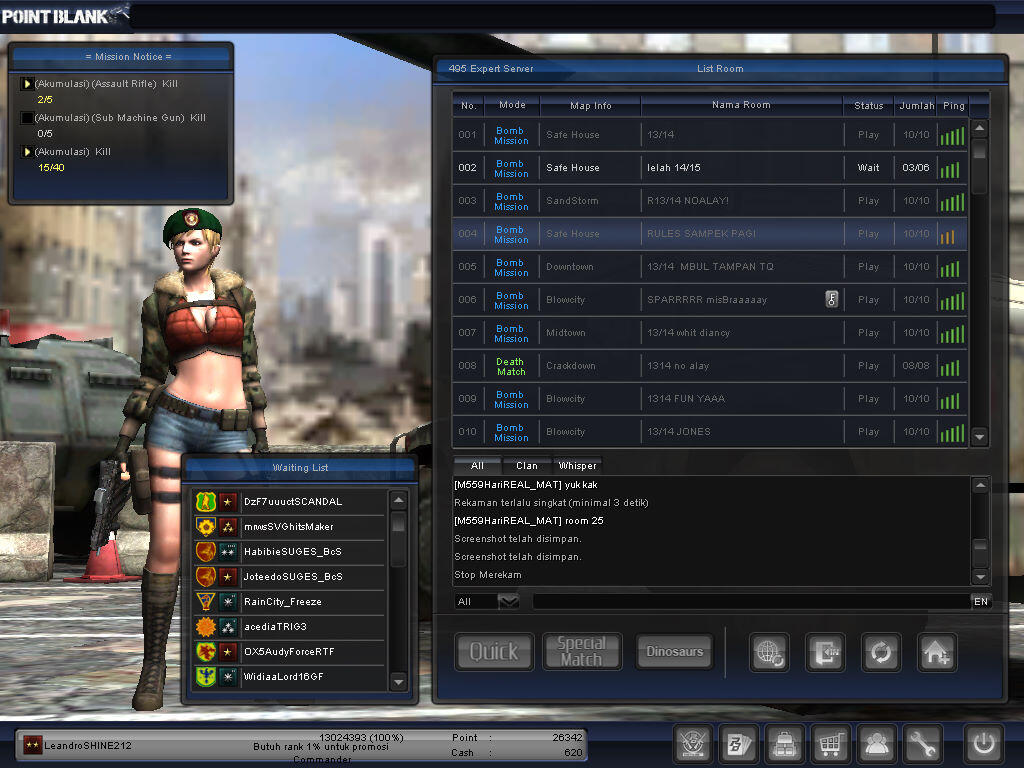Open the wrench options icon
This screenshot has width=1024, height=768.
pos(923,743)
